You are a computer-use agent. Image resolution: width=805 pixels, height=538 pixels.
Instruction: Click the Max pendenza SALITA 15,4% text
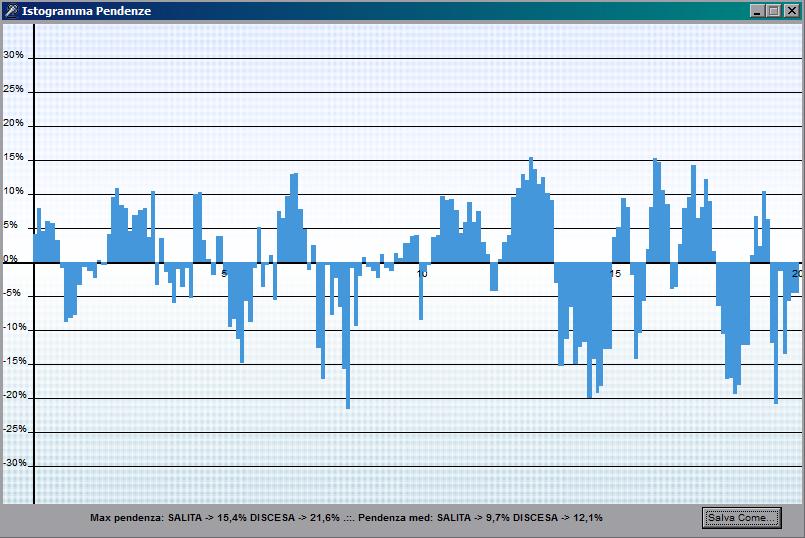pos(168,517)
